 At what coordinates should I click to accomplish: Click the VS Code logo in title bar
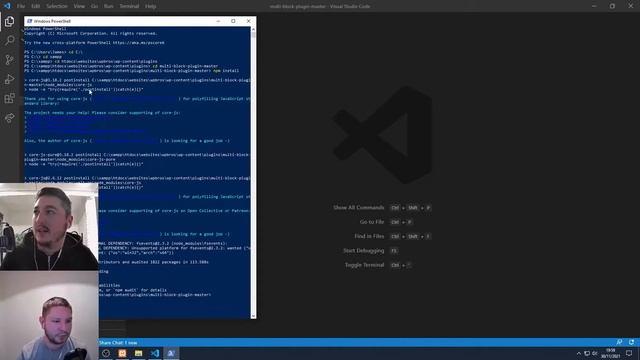point(7,6)
